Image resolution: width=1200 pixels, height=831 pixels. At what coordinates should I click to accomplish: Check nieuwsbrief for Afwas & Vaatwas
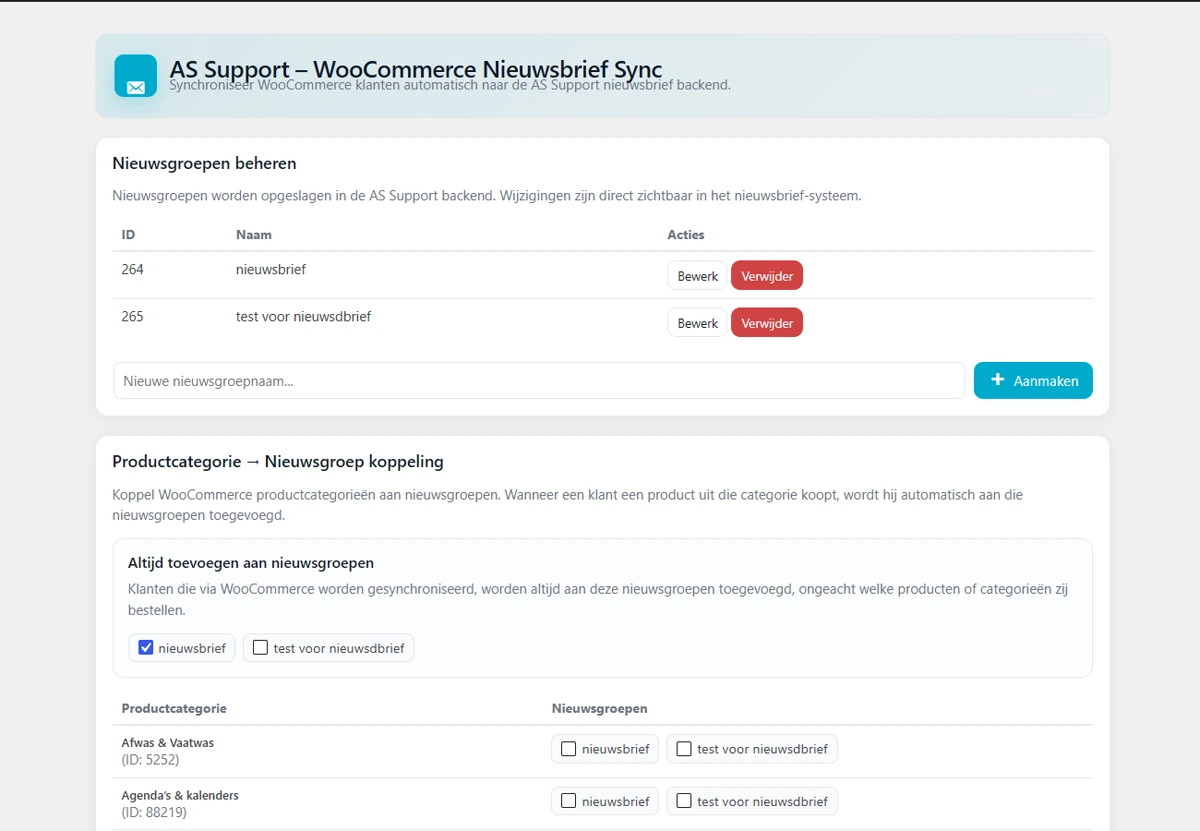(x=568, y=748)
